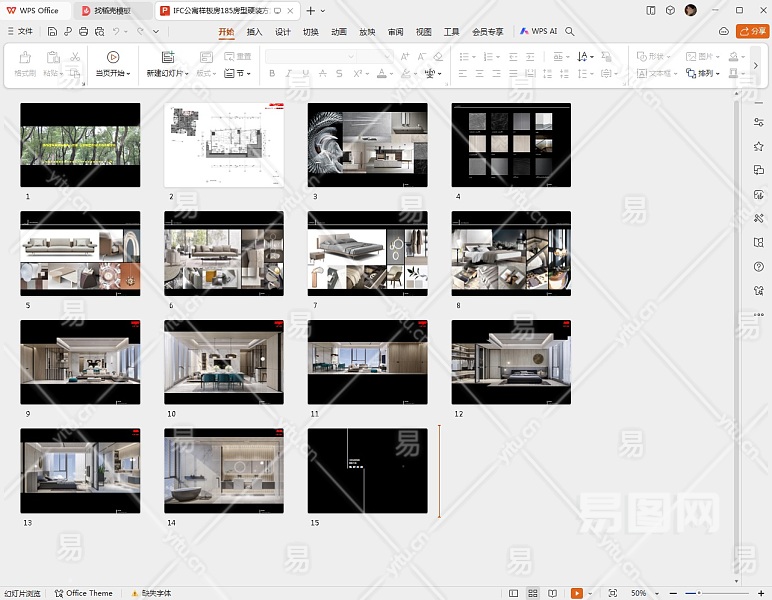Click the fit-to-window icon in status bar
This screenshot has width=772, height=600.
(612, 593)
